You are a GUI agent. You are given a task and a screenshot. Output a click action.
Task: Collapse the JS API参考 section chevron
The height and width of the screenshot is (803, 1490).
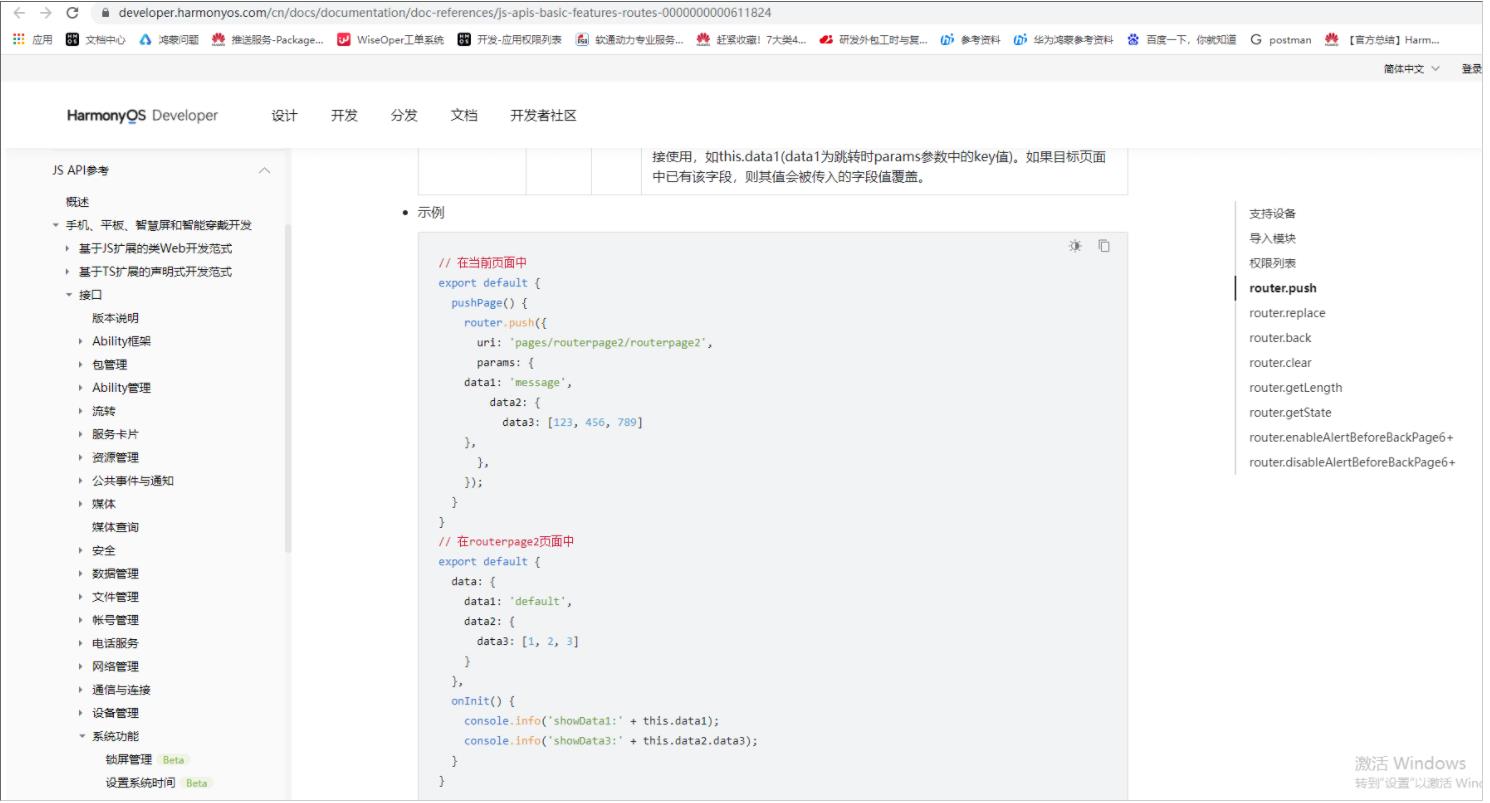click(264, 171)
